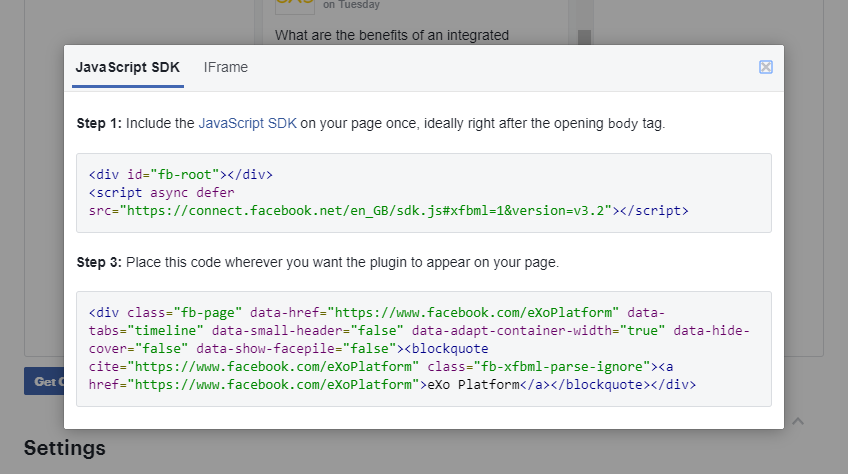This screenshot has height=474, width=848.
Task: Click the 'Step 1:' label text
Action: [99, 123]
